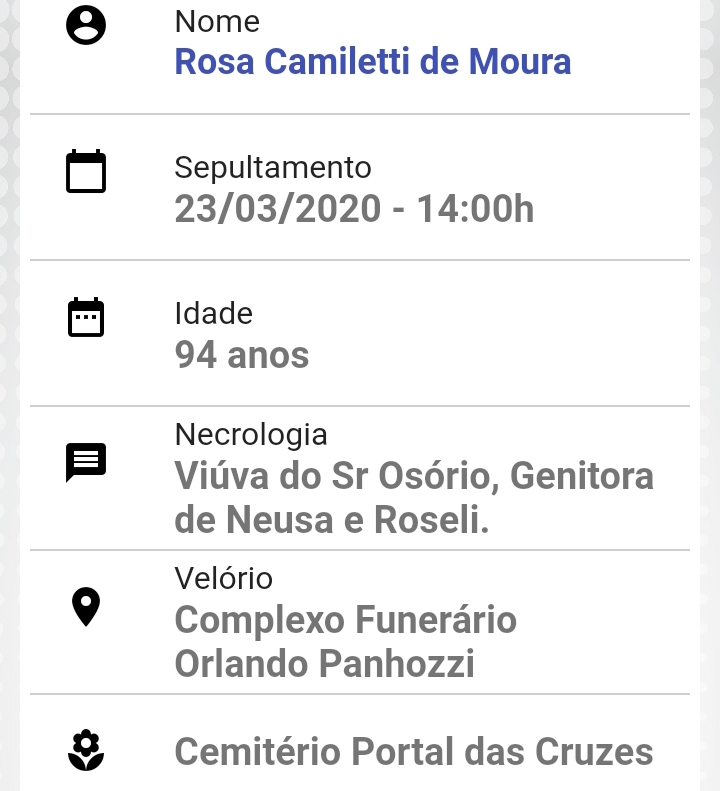Click the de Neusa e Roseli line
Image resolution: width=720 pixels, height=791 pixels.
tap(332, 520)
